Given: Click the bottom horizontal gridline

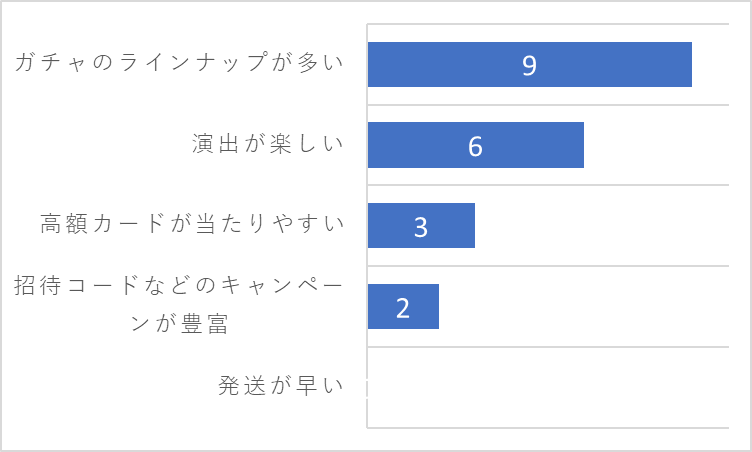Looking at the screenshot, I should [x=548, y=428].
